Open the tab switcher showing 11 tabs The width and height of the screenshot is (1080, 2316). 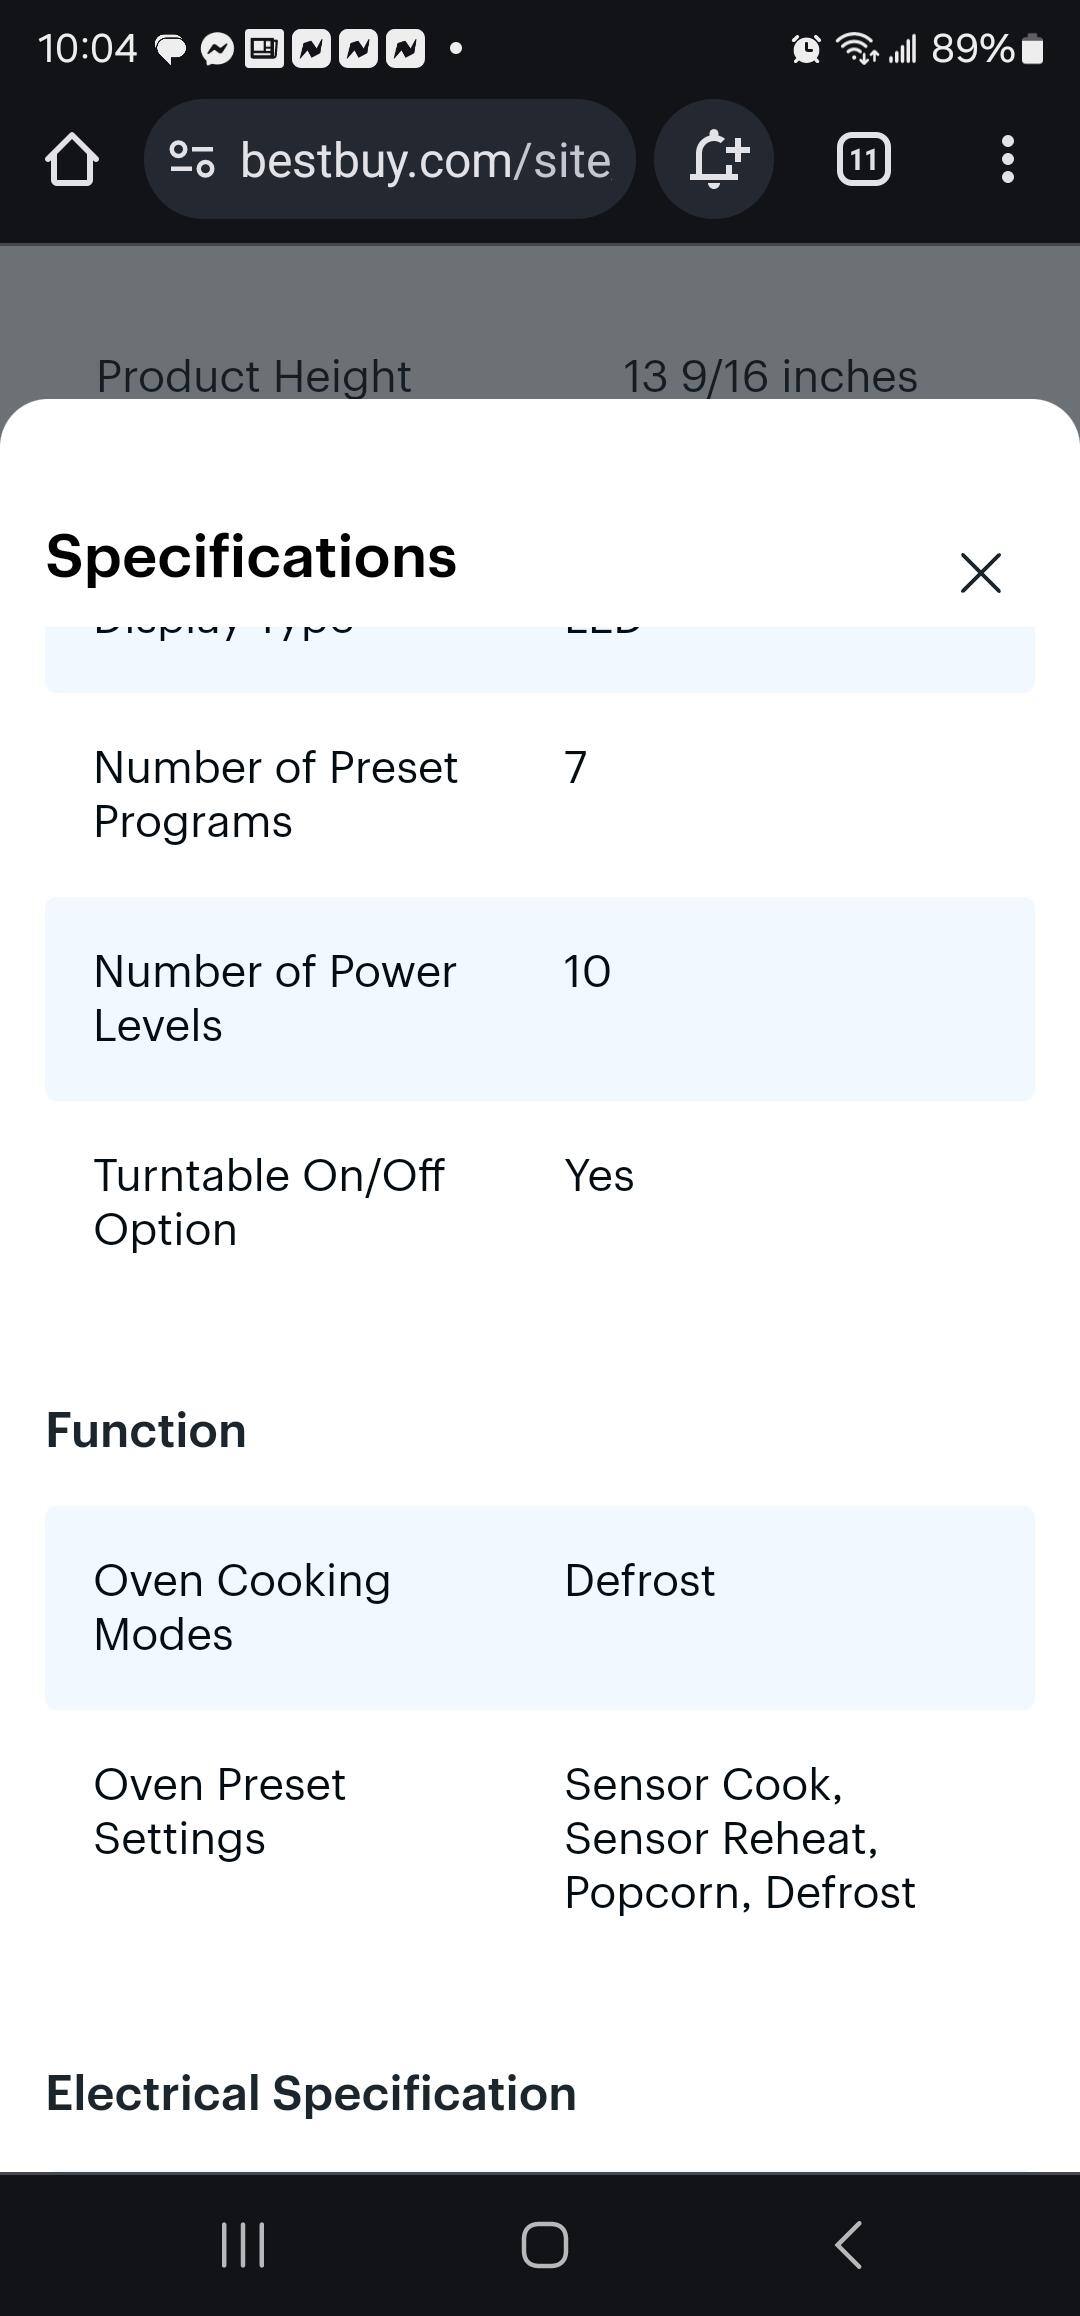click(863, 160)
